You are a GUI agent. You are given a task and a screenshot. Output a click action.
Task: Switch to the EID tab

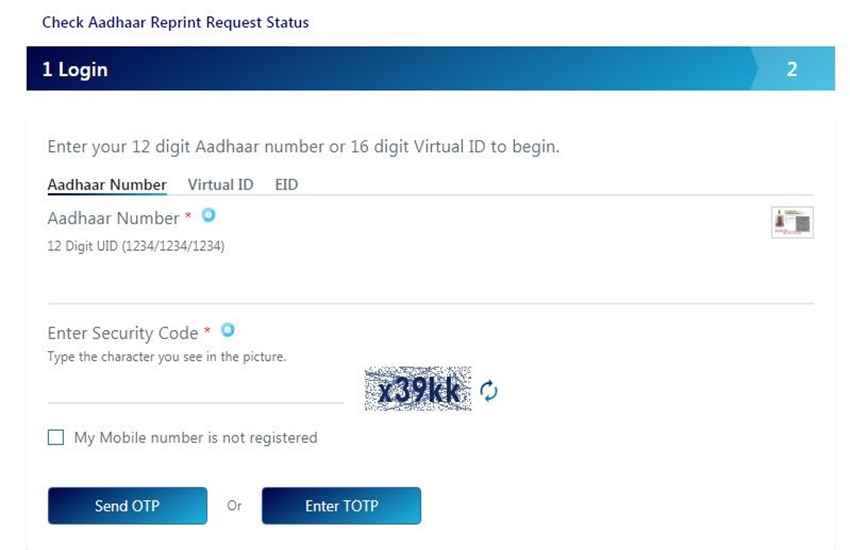[x=286, y=185]
